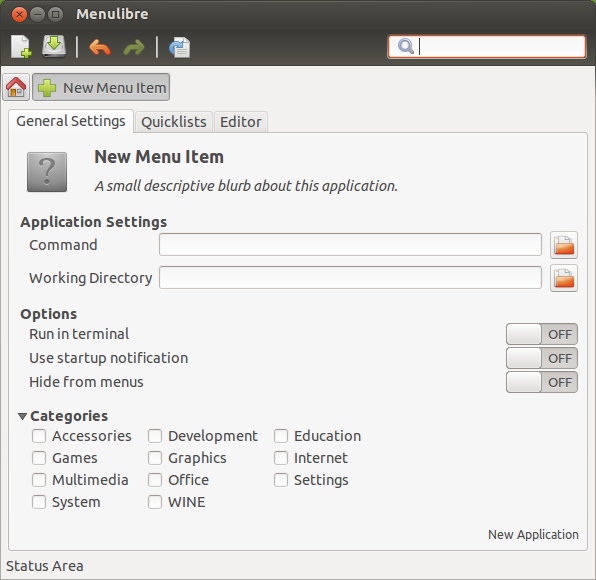
Task: Click the revert document toolbar icon
Action: click(x=180, y=48)
